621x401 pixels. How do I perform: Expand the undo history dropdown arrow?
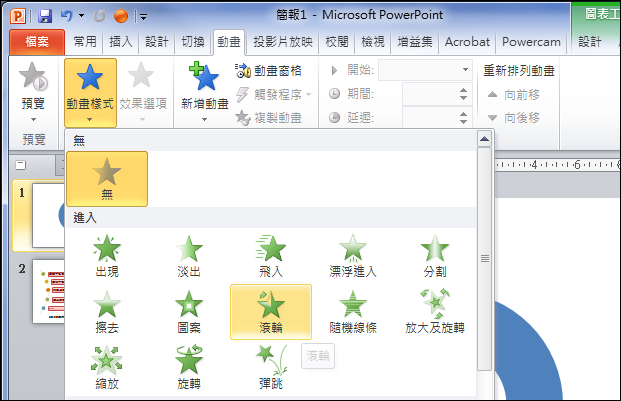[81, 16]
